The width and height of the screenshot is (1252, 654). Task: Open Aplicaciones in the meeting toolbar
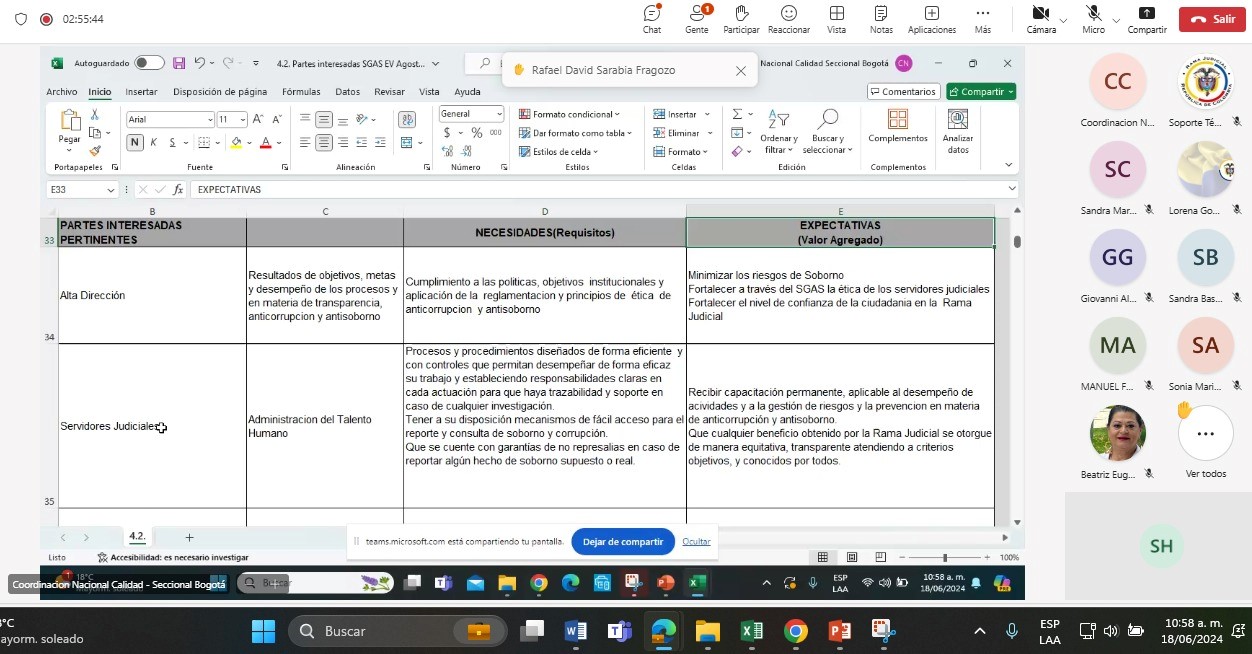pyautogui.click(x=931, y=19)
